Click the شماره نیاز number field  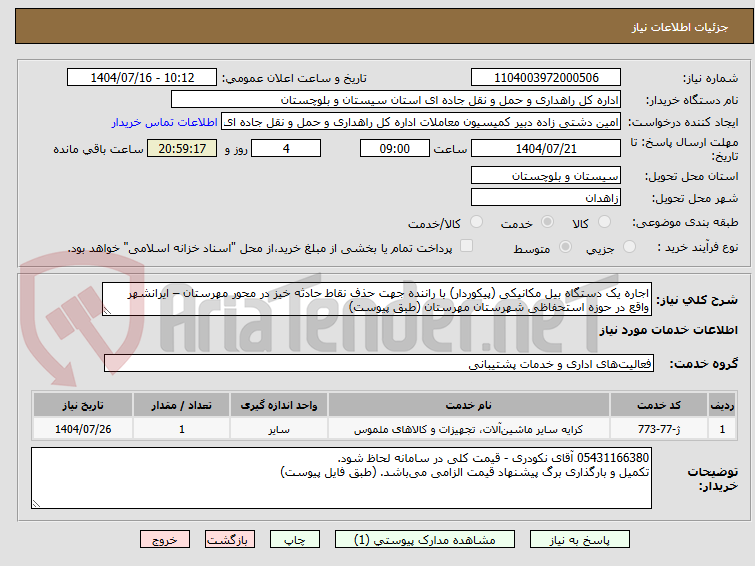[x=546, y=78]
